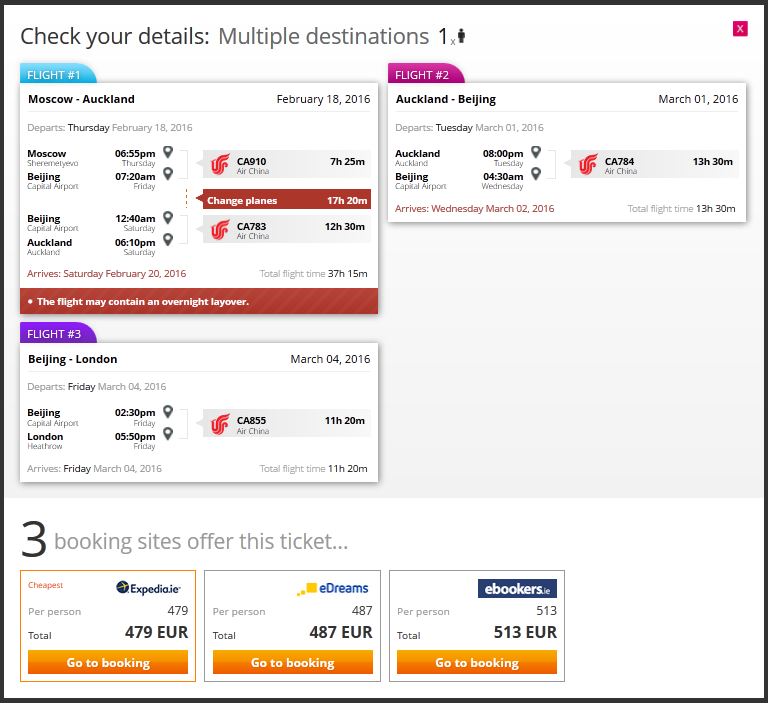Select the FLIGHT #2 tab label
Image resolution: width=768 pixels, height=703 pixels.
(424, 74)
